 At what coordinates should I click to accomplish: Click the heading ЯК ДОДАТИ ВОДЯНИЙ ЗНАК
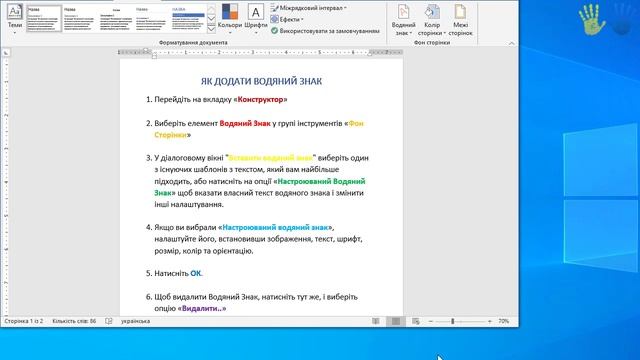pos(261,81)
